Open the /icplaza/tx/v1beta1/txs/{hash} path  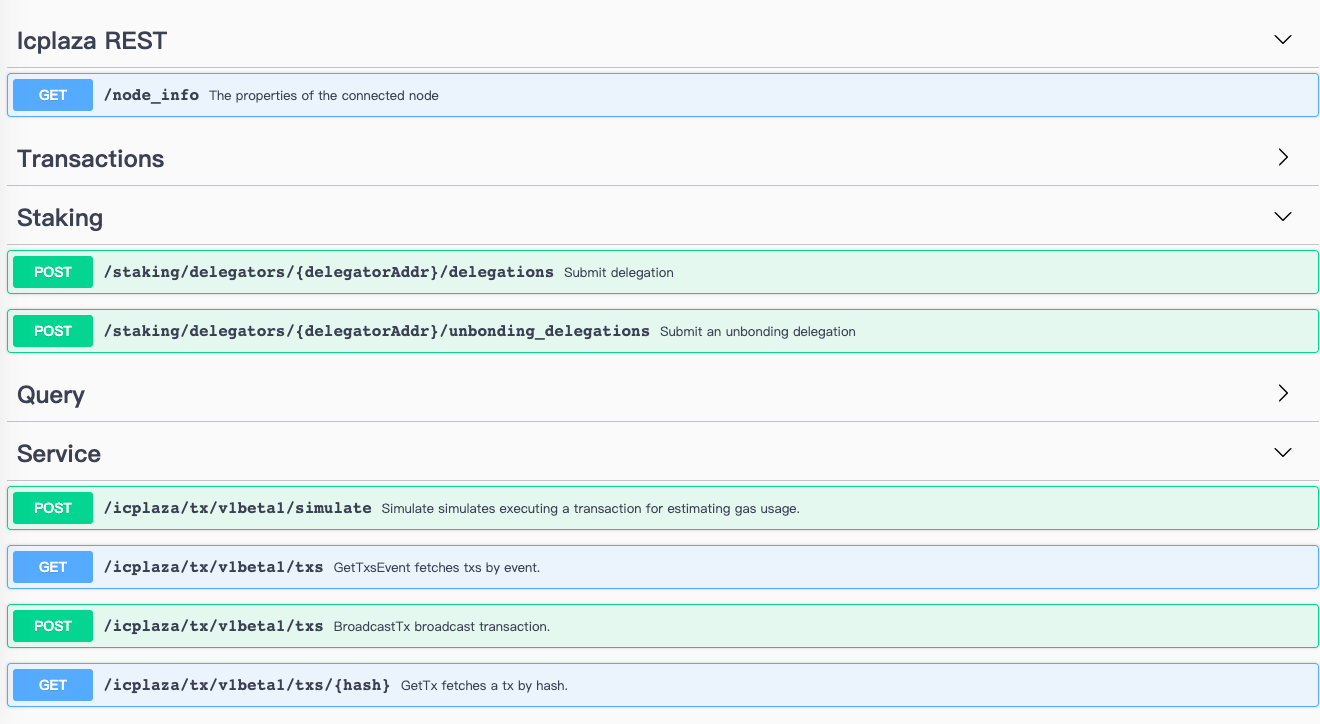click(247, 685)
